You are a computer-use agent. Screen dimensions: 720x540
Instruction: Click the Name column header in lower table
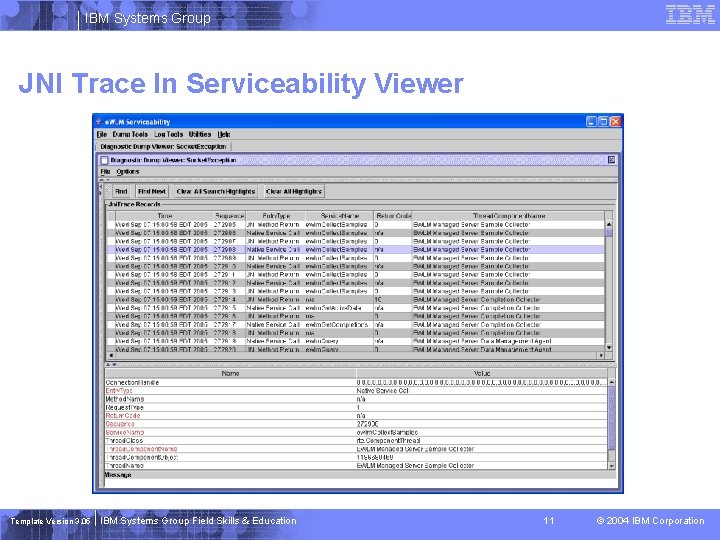pos(231,373)
